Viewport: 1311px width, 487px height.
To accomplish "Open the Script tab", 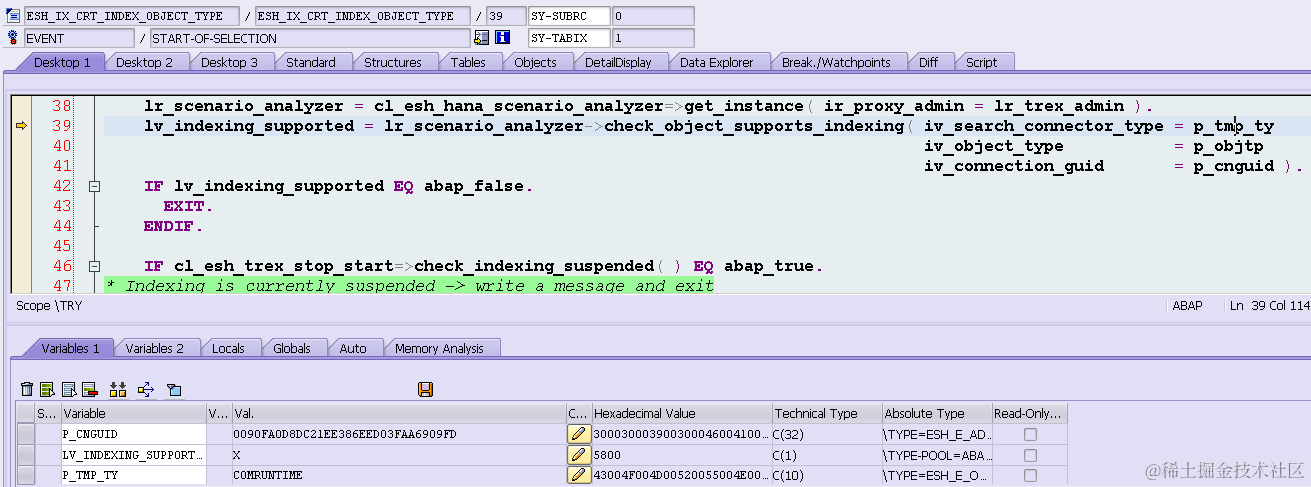I will [x=981, y=62].
